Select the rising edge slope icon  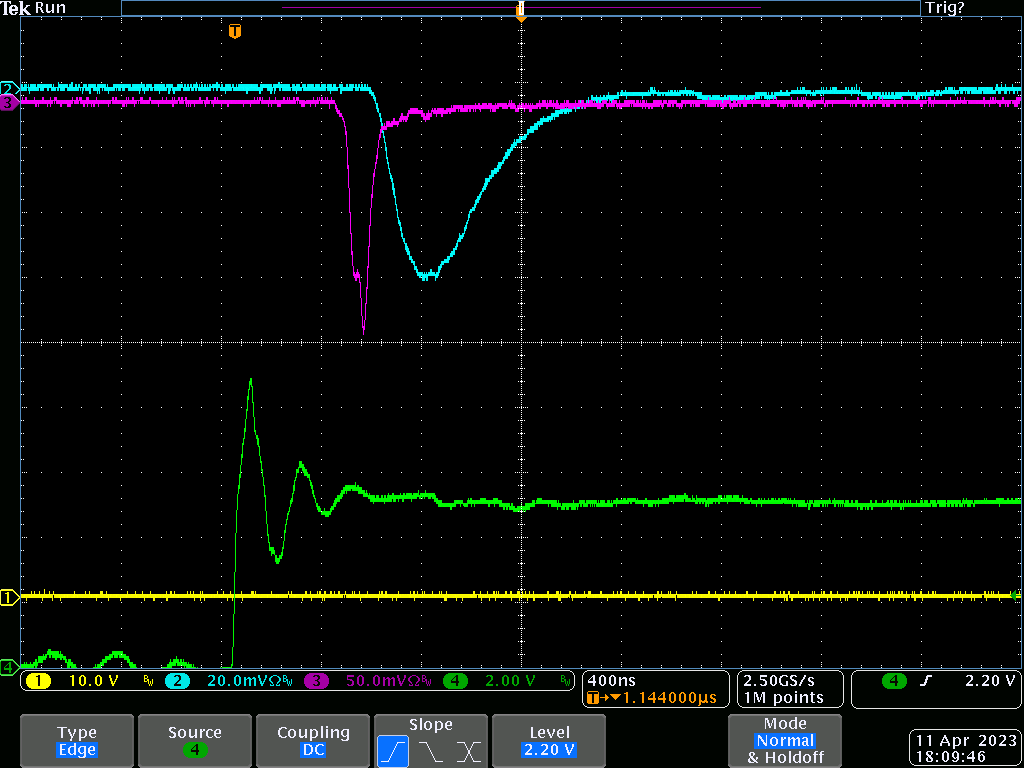(x=392, y=750)
